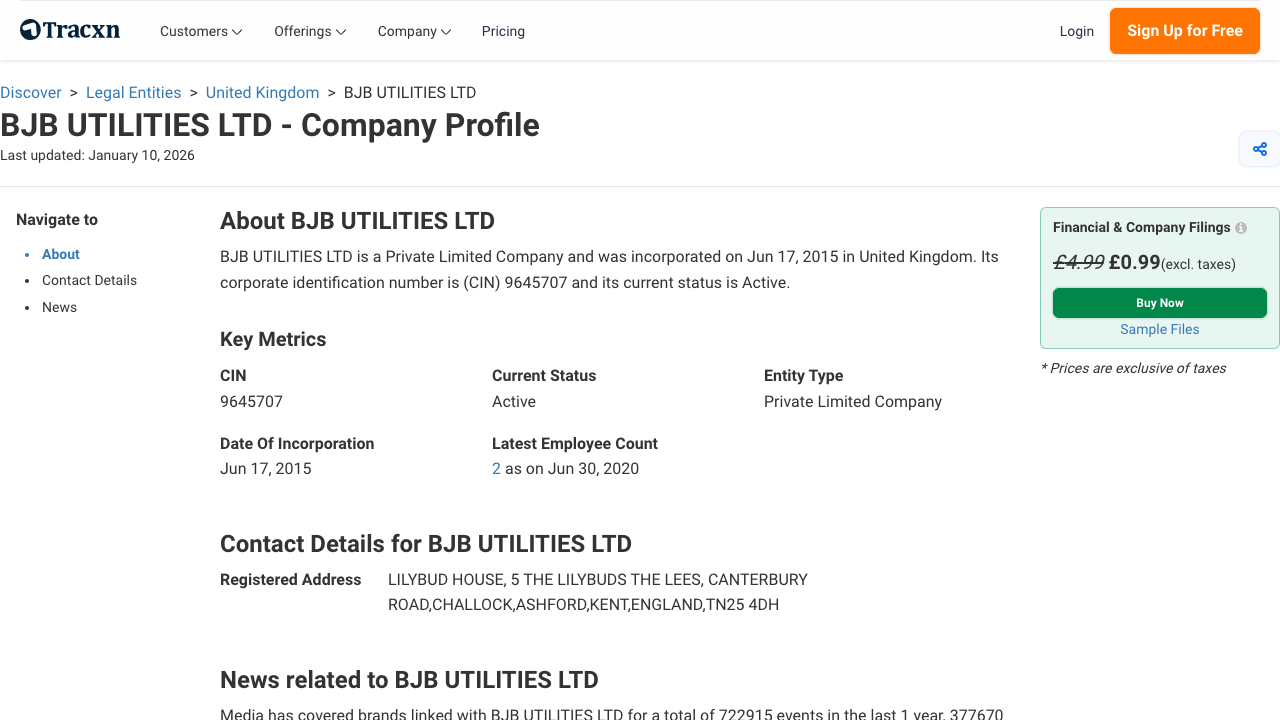Image resolution: width=1280 pixels, height=720 pixels.
Task: Click the BJB UTILITIES LTD page heading
Action: (270, 125)
